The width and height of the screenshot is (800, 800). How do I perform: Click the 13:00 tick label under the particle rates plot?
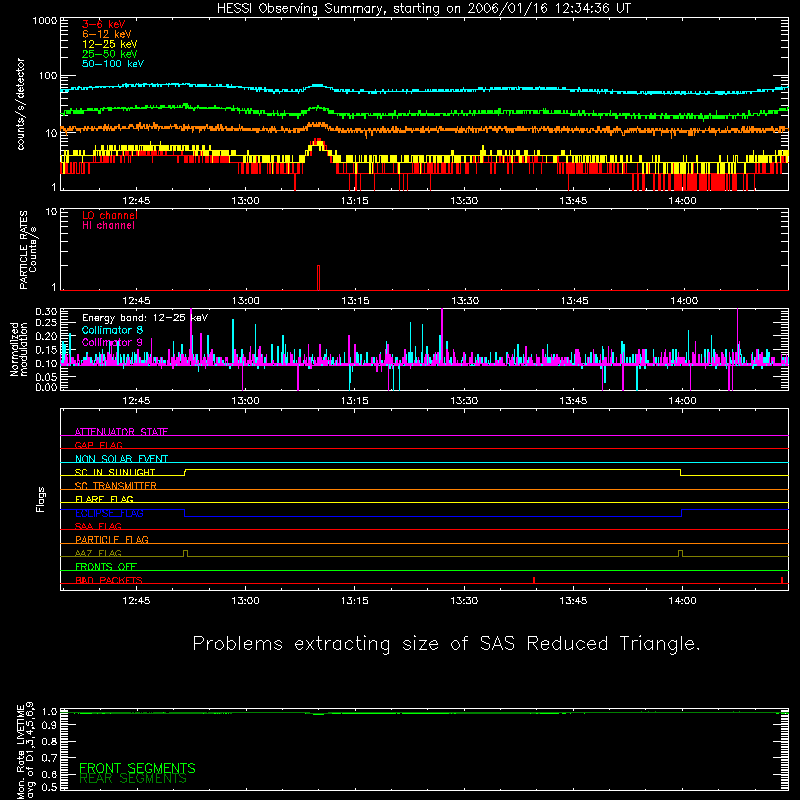245,301
